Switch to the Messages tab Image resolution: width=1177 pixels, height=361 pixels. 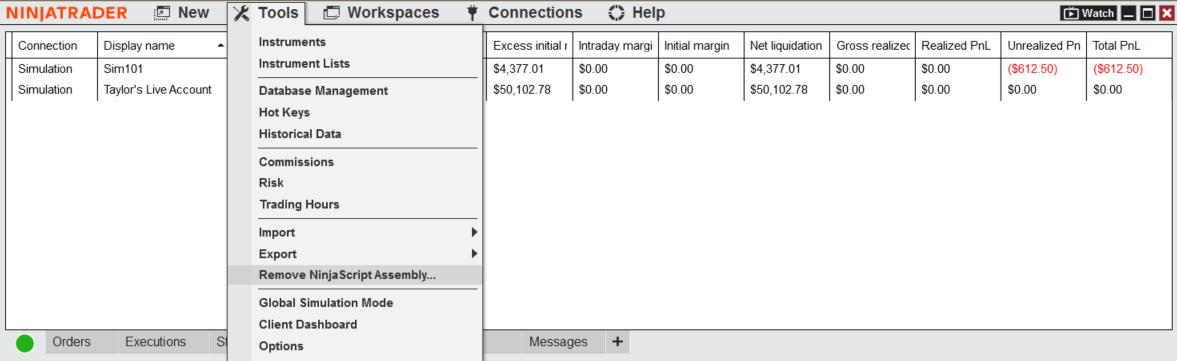coord(558,342)
